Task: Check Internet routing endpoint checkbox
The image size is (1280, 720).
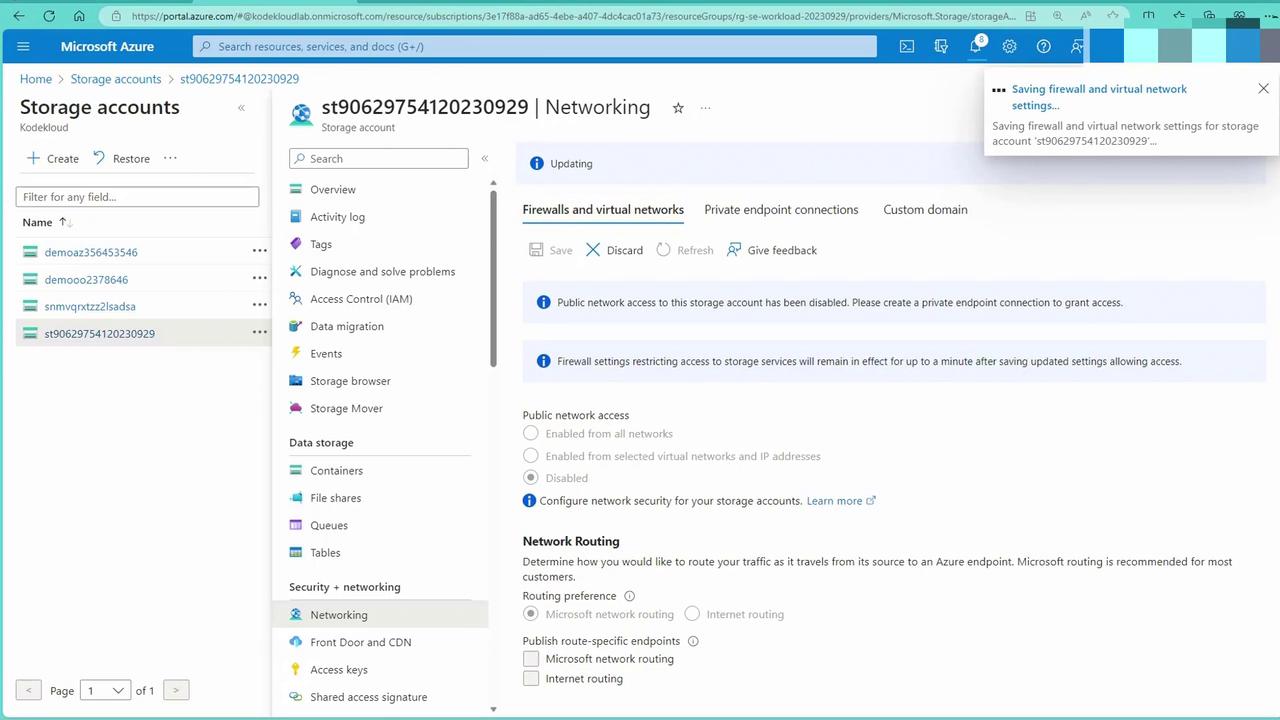Action: point(531,679)
